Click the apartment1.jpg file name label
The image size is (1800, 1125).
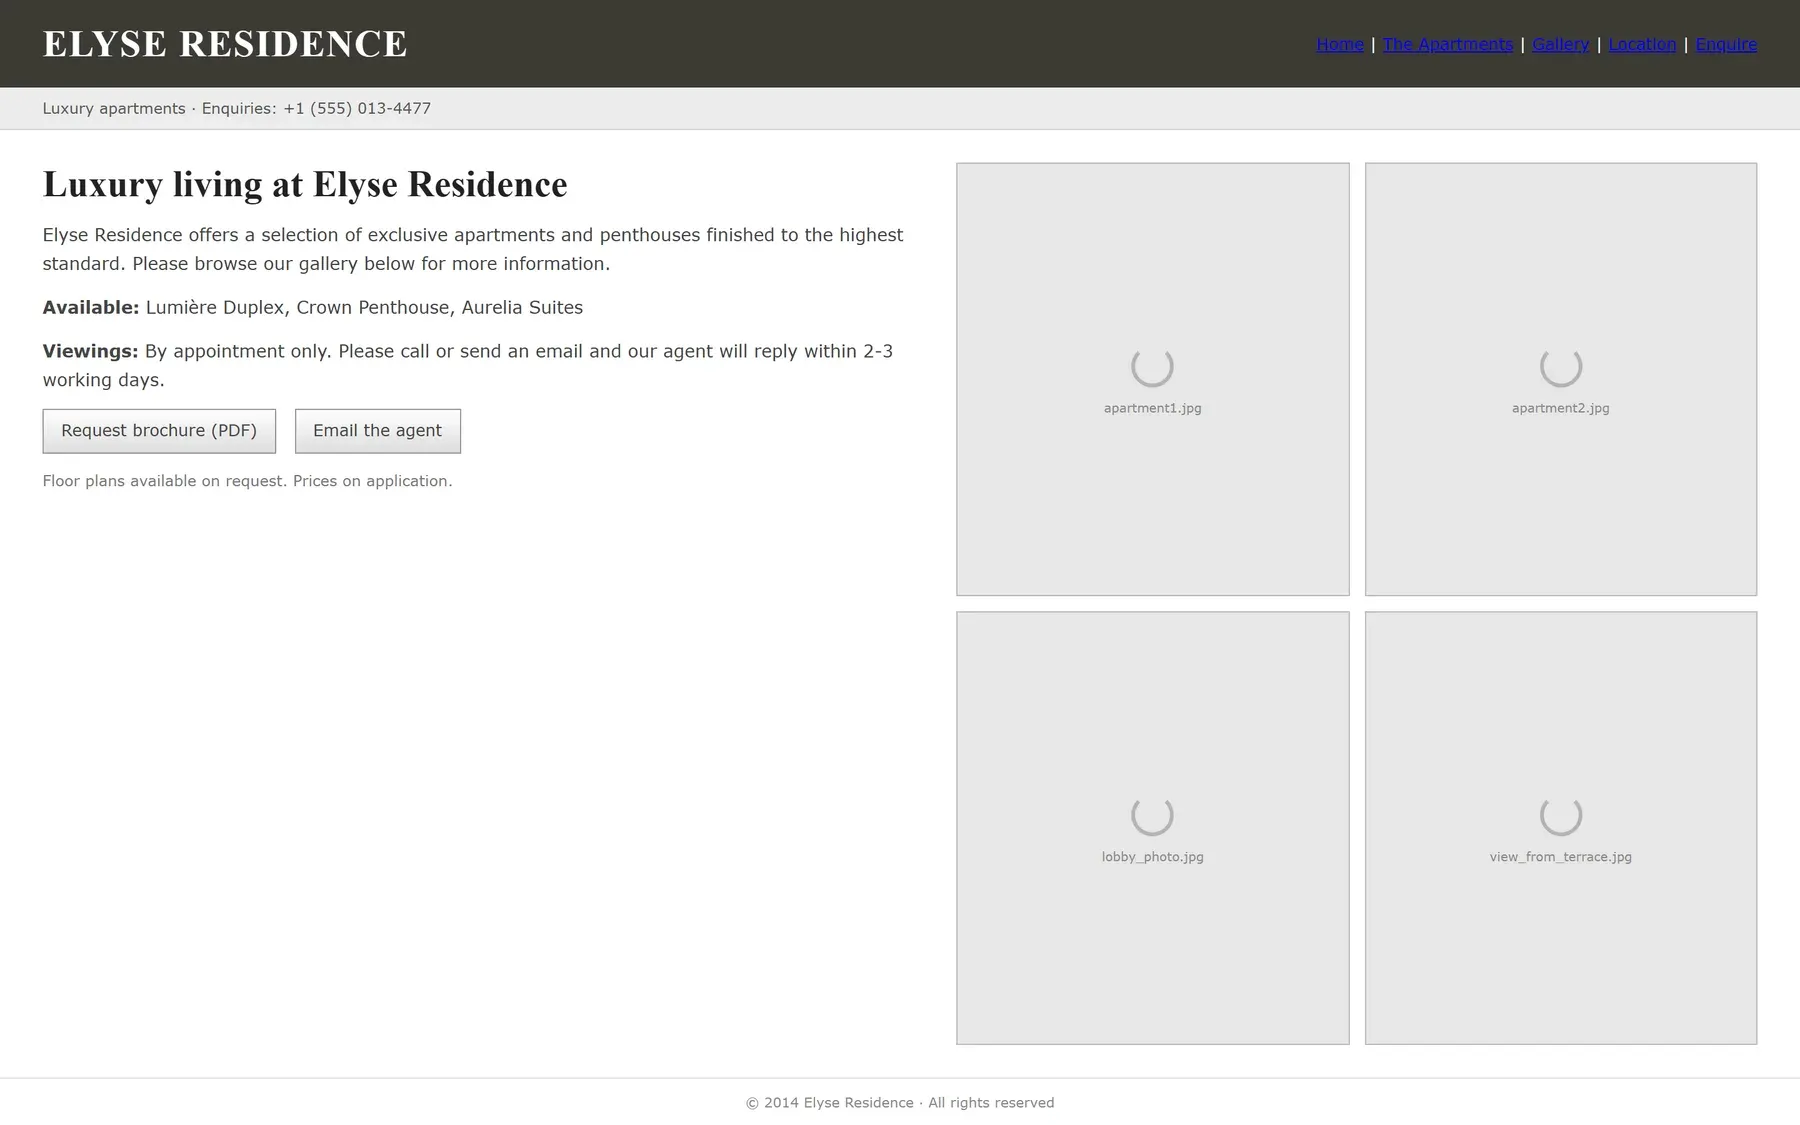point(1152,408)
